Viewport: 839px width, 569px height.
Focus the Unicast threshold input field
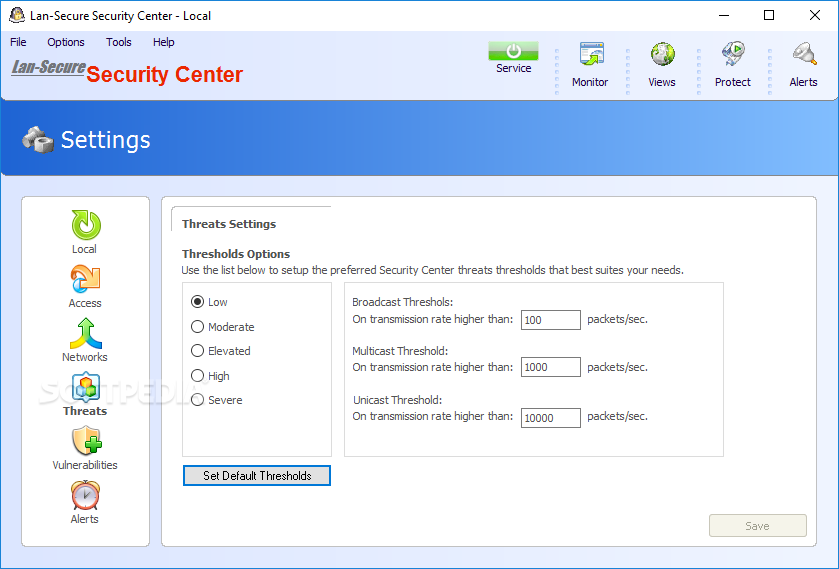tap(551, 418)
